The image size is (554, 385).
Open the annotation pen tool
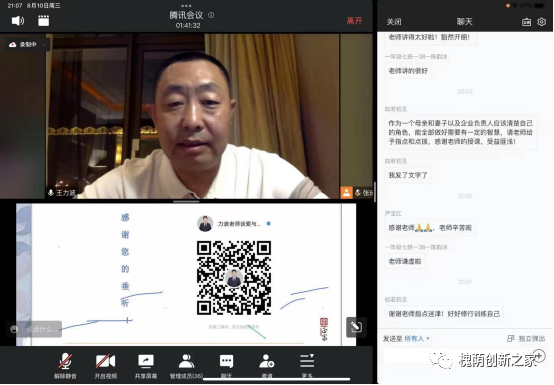356,327
